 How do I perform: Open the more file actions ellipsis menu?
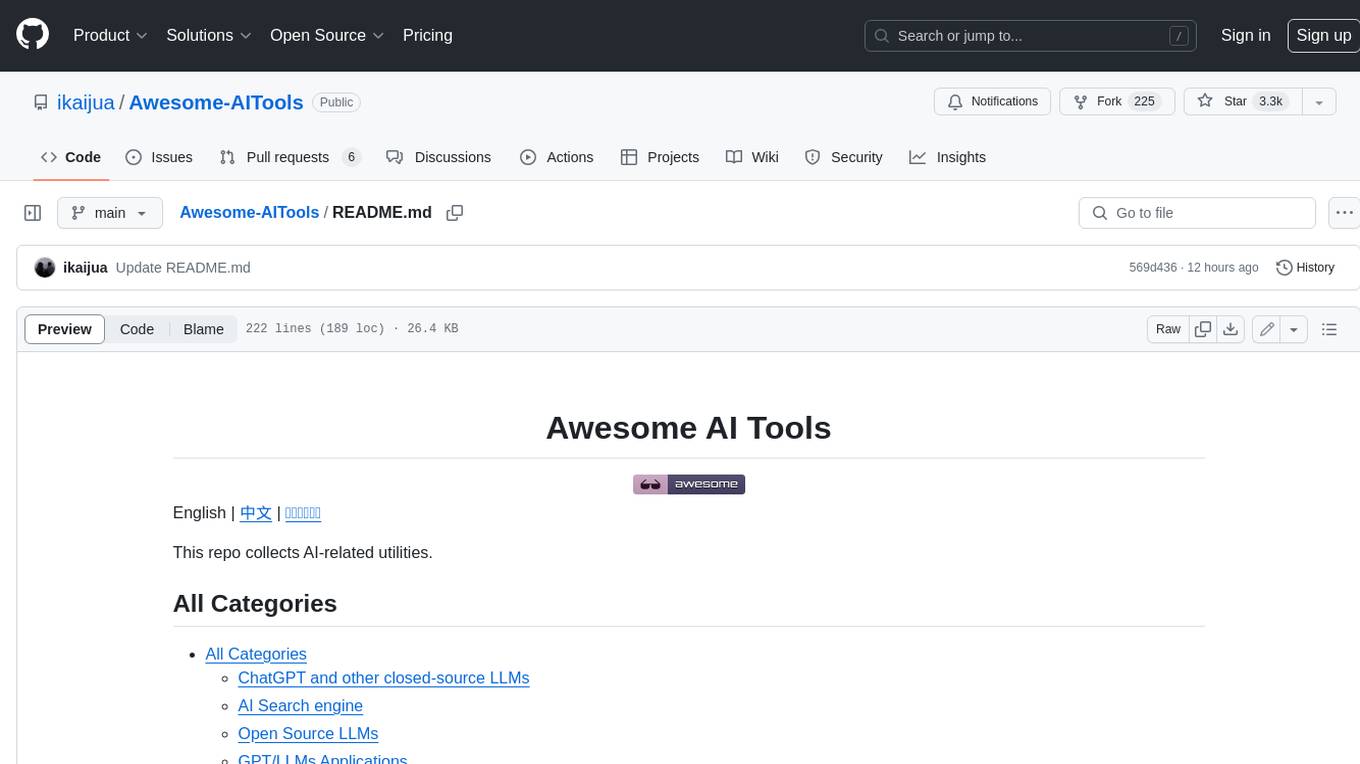[1345, 213]
